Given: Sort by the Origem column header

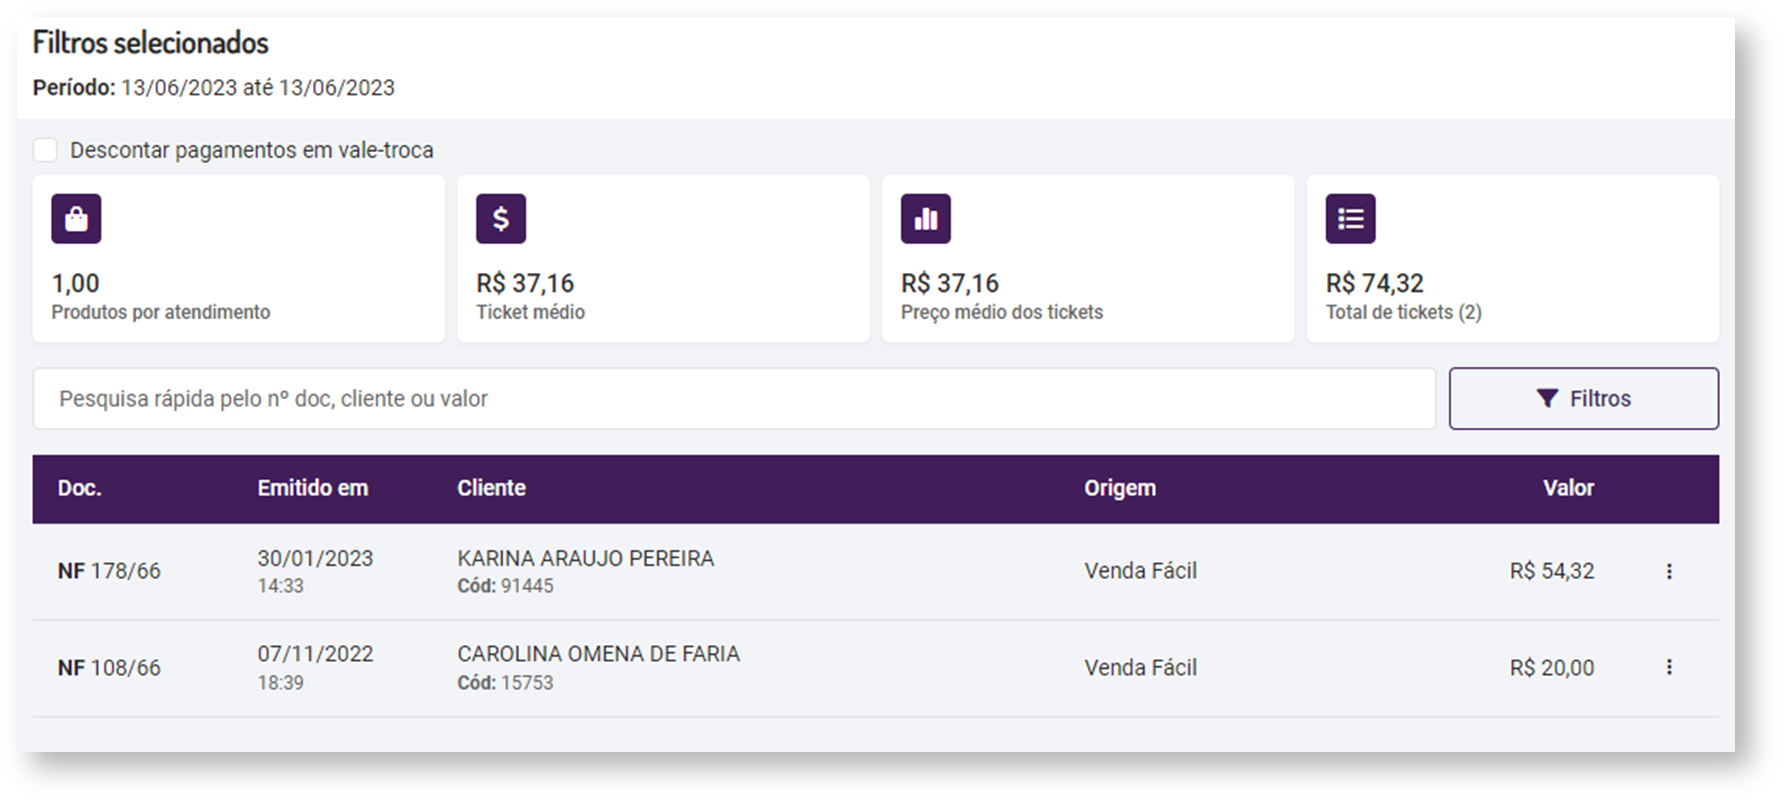Looking at the screenshot, I should tap(1119, 488).
